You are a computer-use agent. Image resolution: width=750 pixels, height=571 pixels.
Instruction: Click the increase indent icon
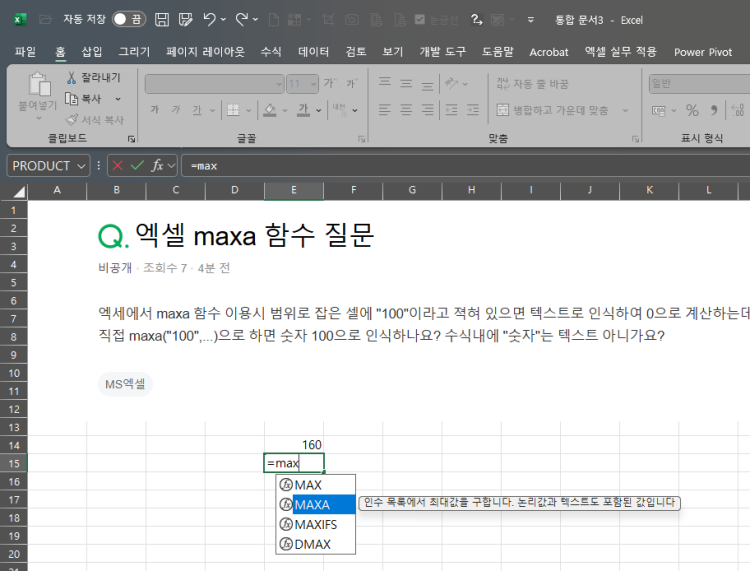click(473, 110)
